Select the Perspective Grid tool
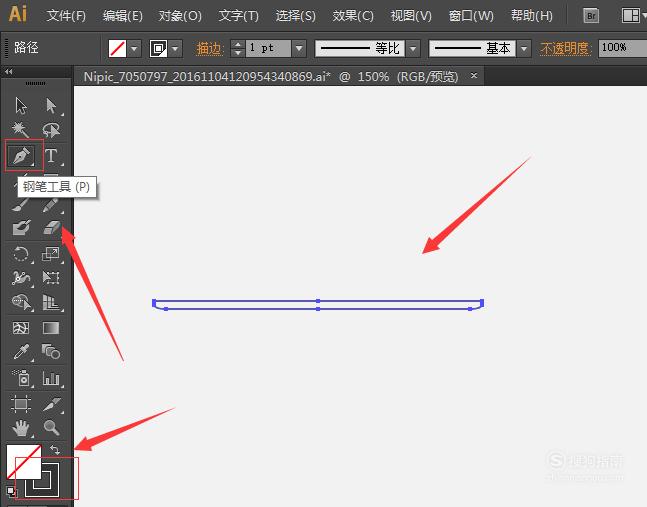This screenshot has width=647, height=507. pyautogui.click(x=51, y=302)
